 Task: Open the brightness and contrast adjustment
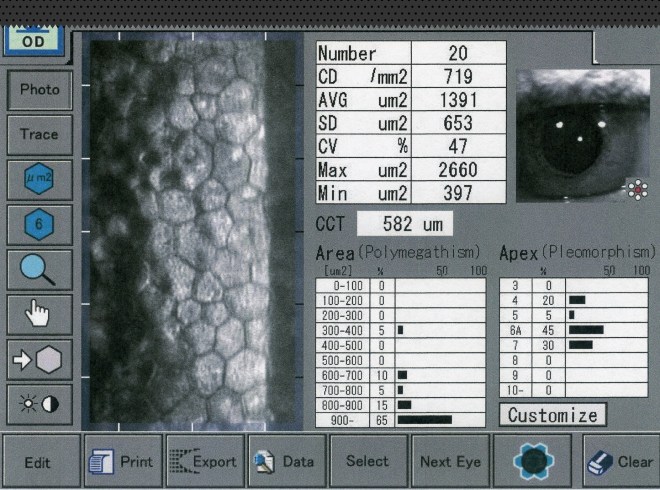pos(39,404)
